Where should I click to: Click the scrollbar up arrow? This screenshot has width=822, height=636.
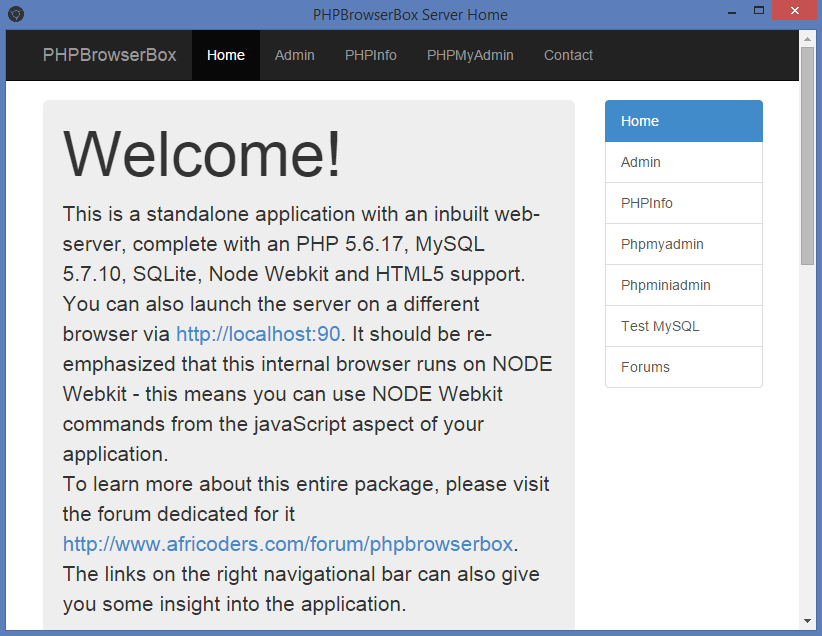click(807, 38)
